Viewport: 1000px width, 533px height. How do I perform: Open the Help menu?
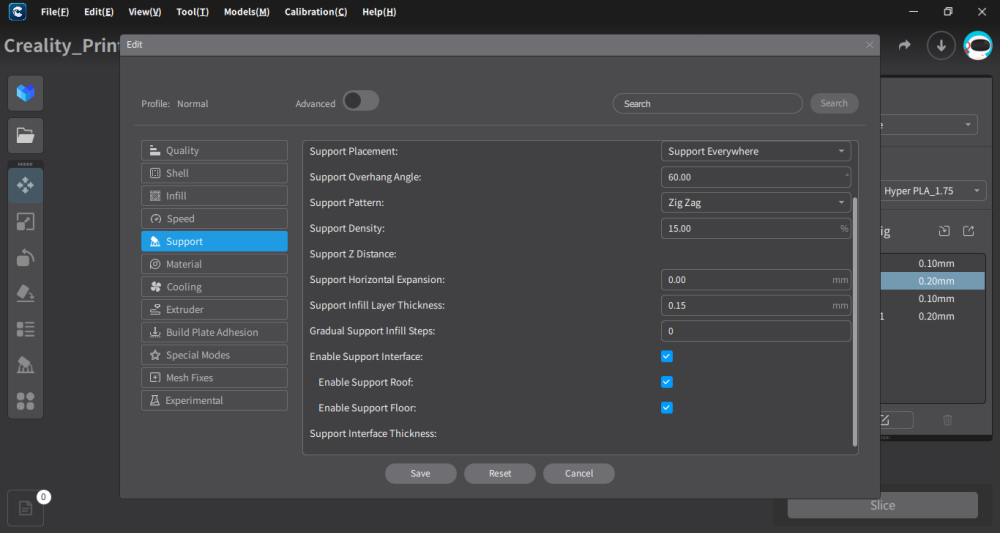[x=379, y=11]
